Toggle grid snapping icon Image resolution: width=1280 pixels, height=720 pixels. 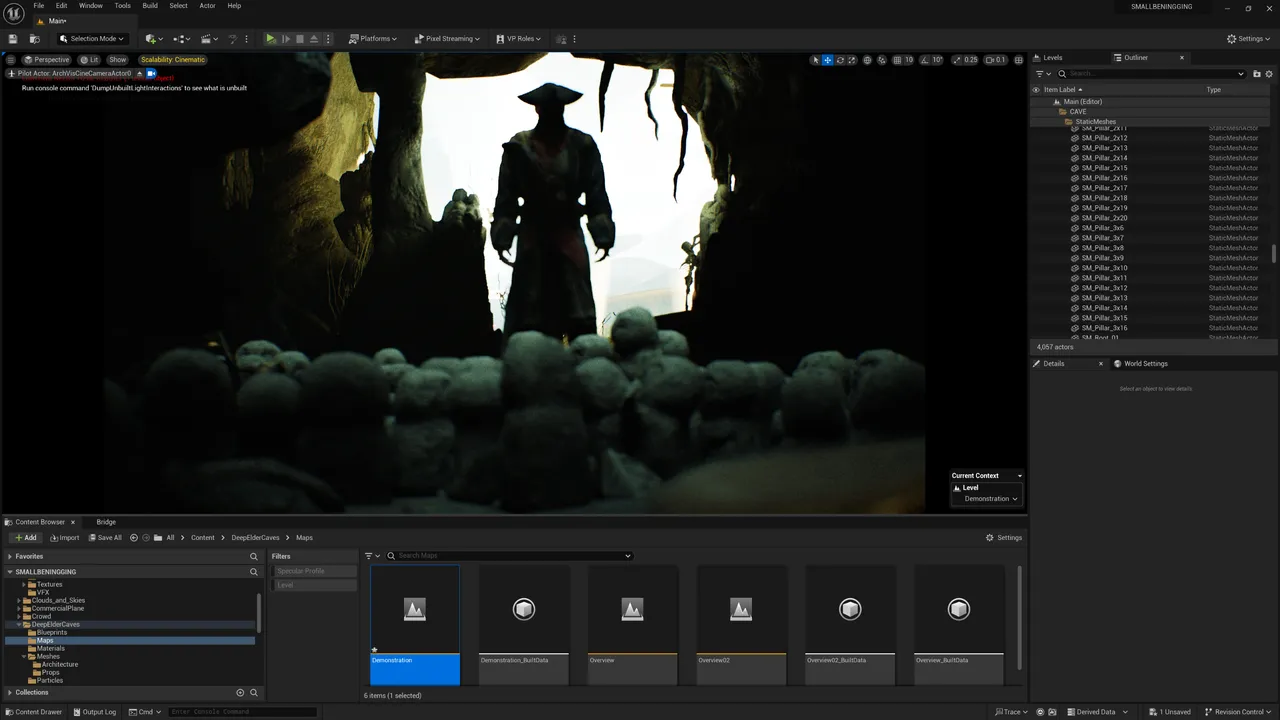click(897, 60)
